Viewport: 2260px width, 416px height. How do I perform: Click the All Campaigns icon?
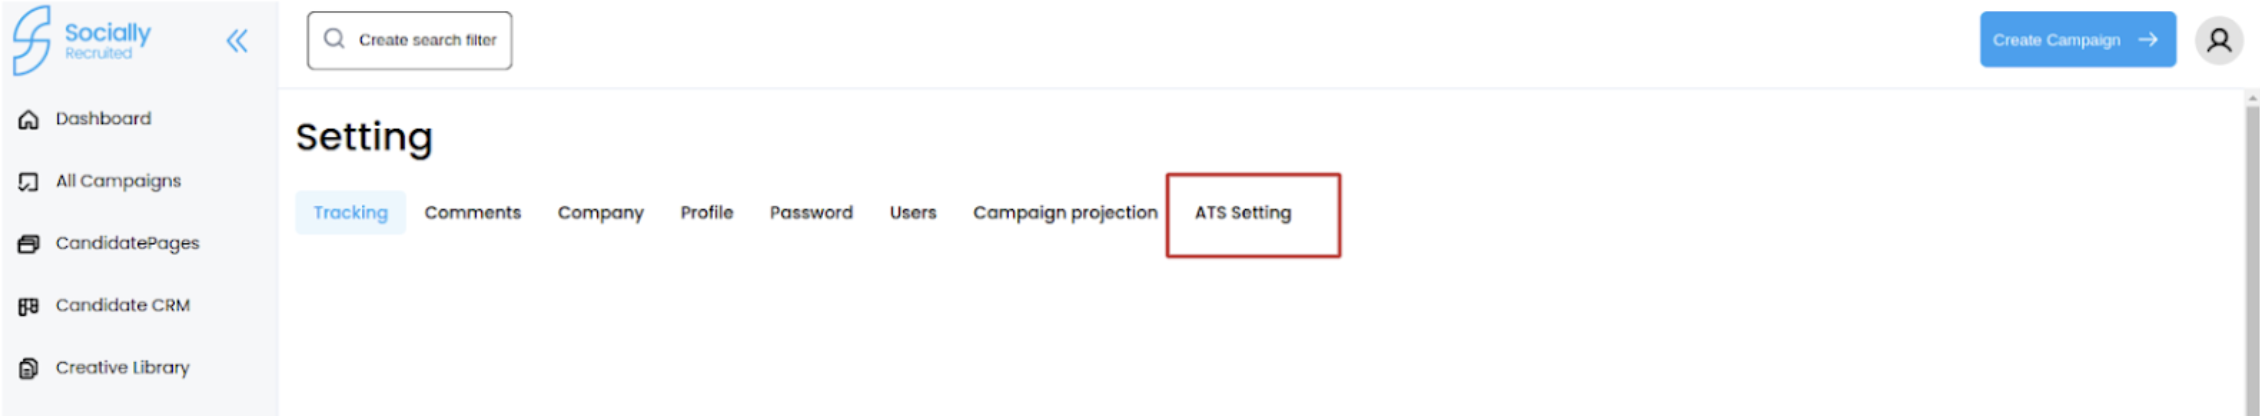pos(29,182)
